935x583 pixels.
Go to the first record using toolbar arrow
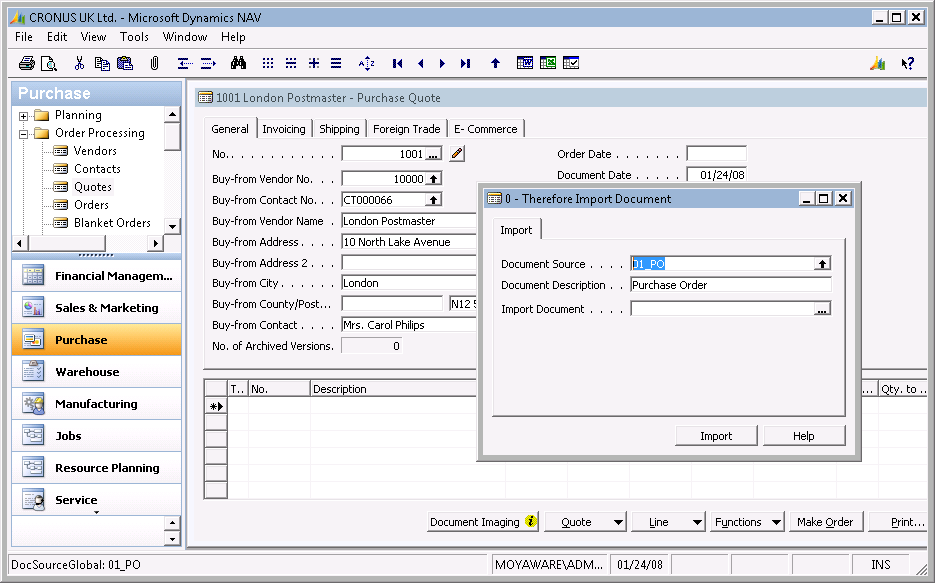pyautogui.click(x=398, y=63)
